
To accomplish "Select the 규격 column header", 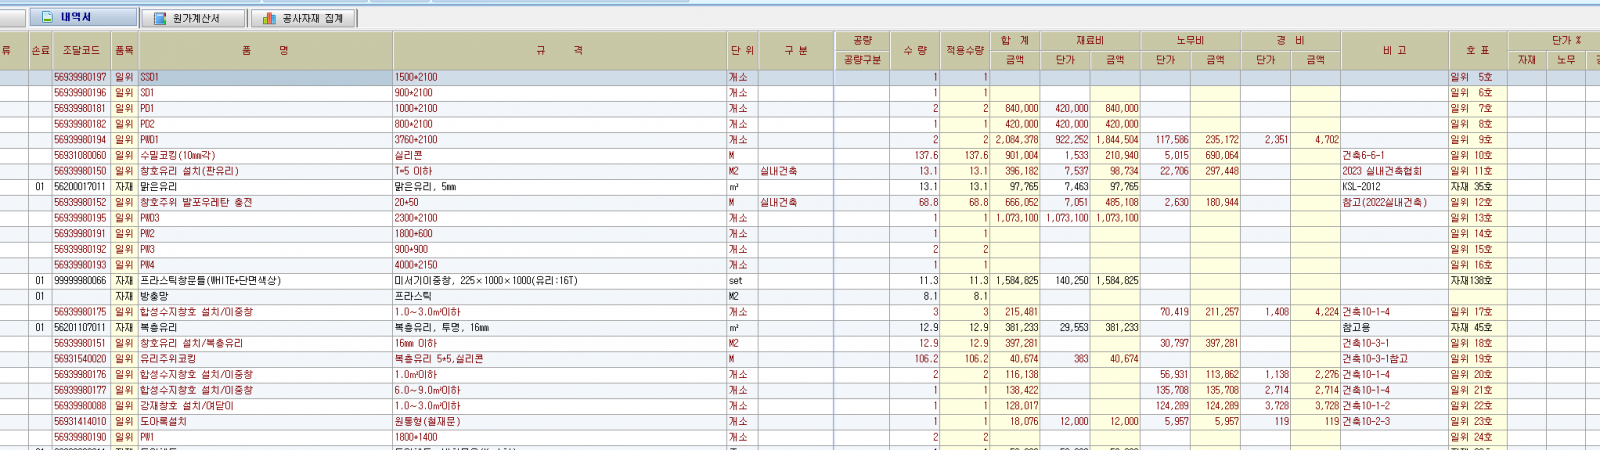I will point(559,50).
